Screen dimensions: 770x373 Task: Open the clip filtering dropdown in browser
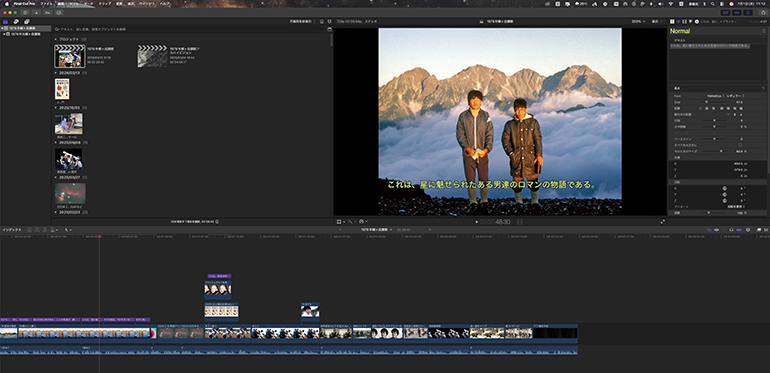click(303, 22)
